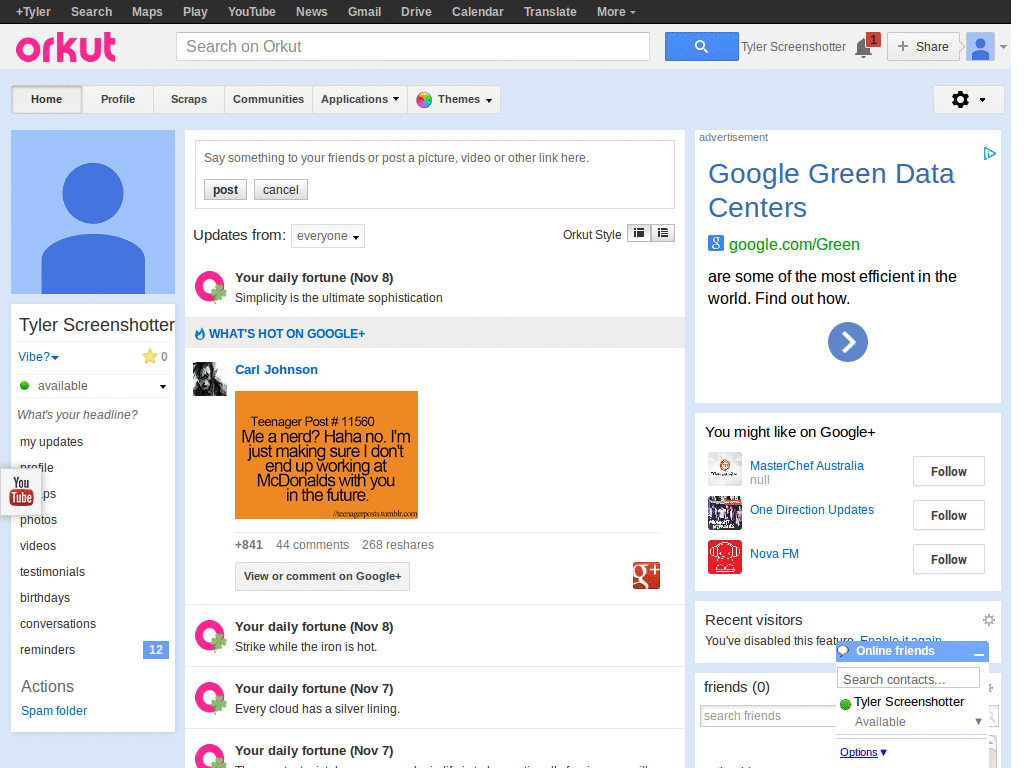Click the YouTube floating sidebar icon

[x=21, y=492]
